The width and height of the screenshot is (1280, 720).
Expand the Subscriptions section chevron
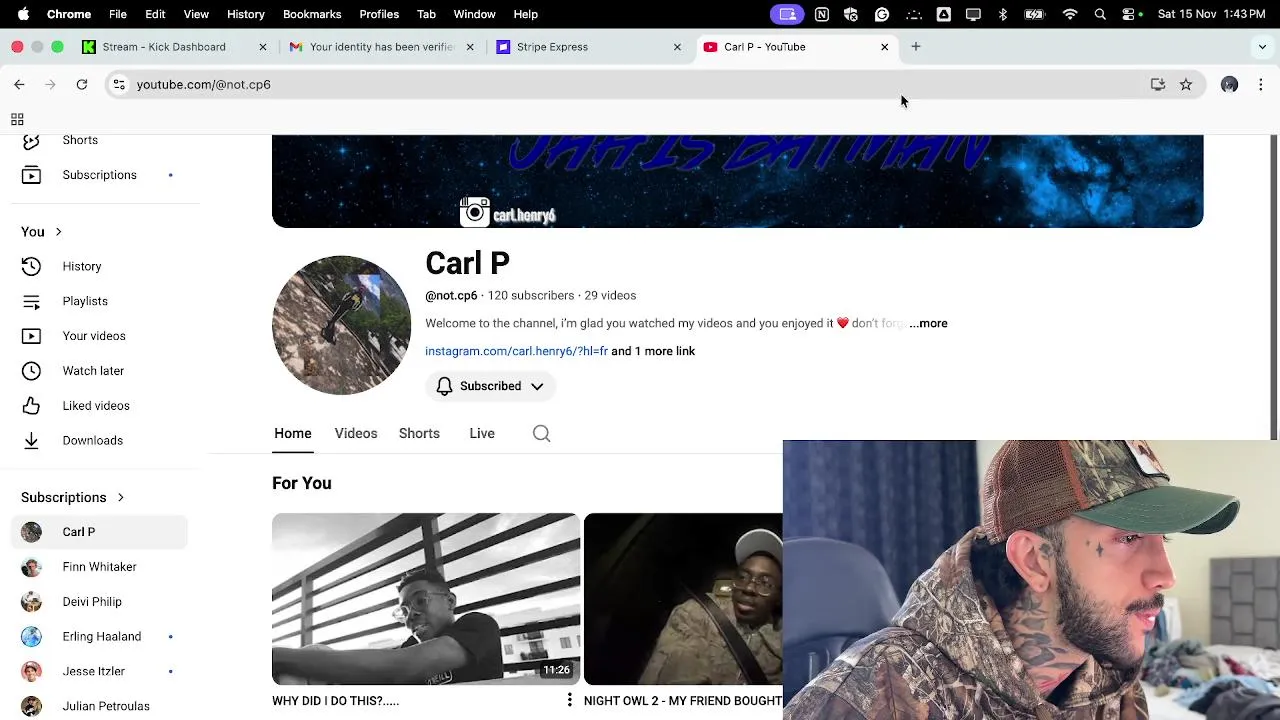[120, 497]
